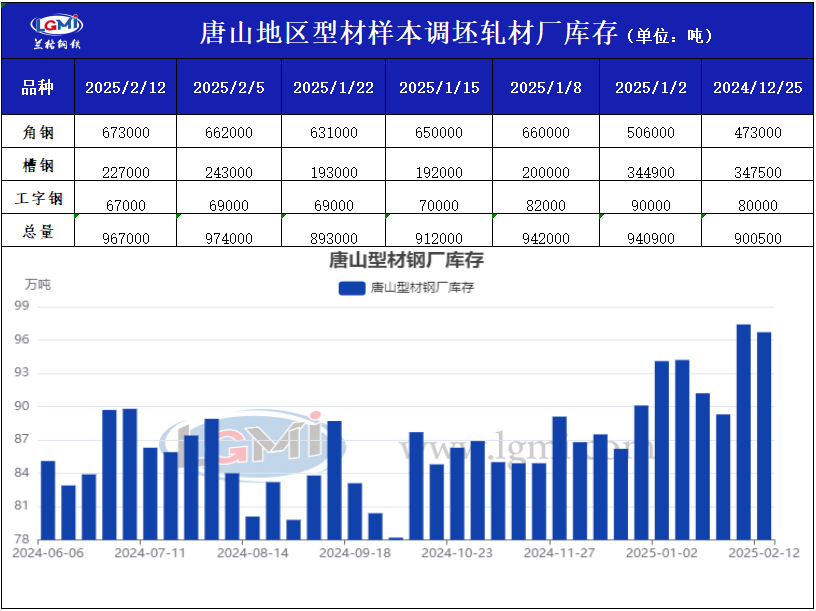Select the 2024/12/25 column header
Image resolution: width=816 pixels, height=611 pixels.
(x=757, y=87)
